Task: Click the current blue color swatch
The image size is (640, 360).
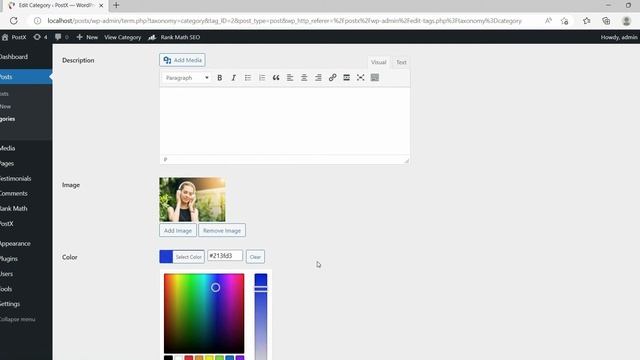Action: (x=166, y=257)
